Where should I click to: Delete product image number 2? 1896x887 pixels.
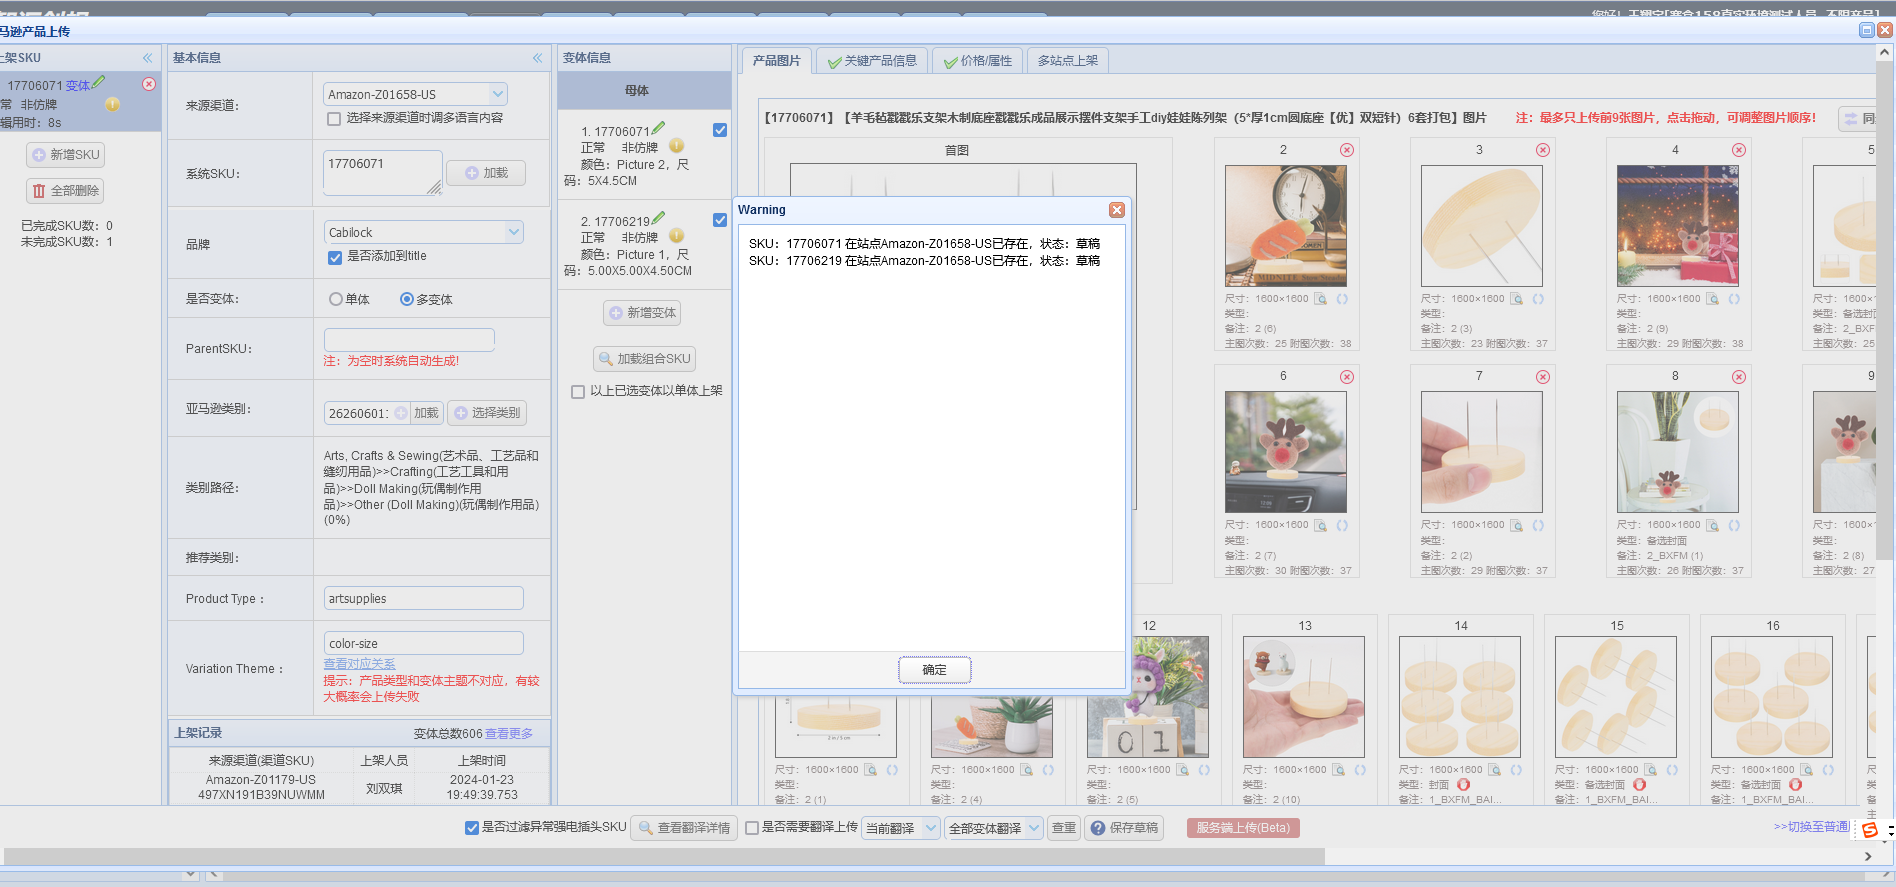coord(1347,150)
